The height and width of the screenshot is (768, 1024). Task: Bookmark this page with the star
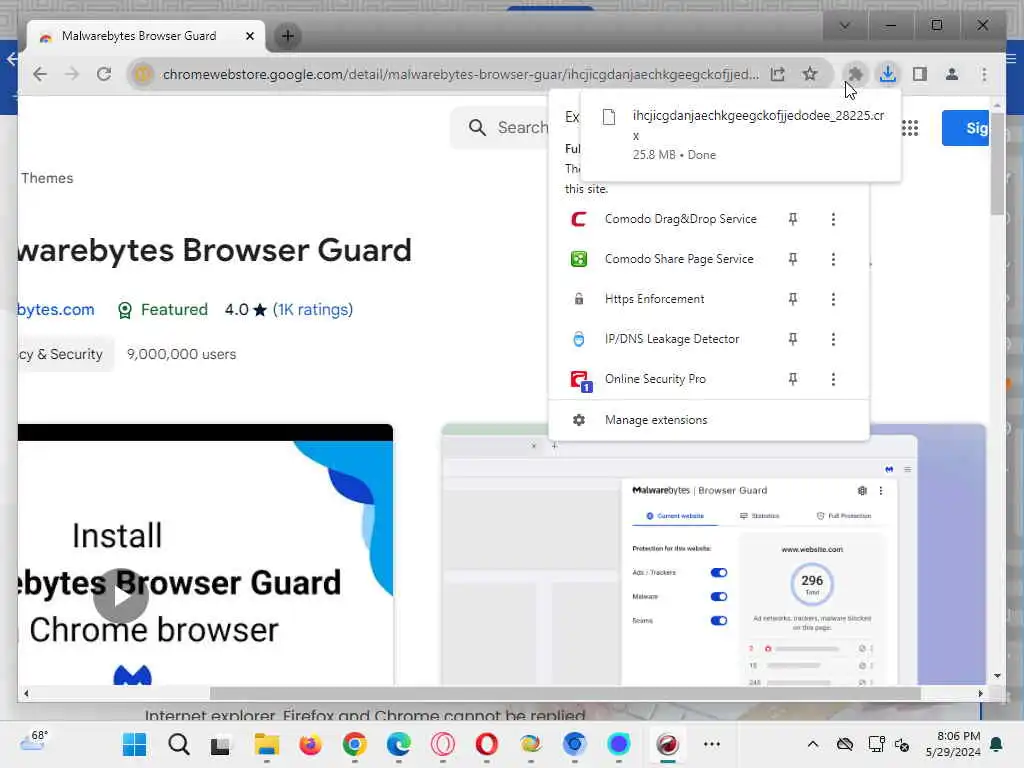(810, 74)
